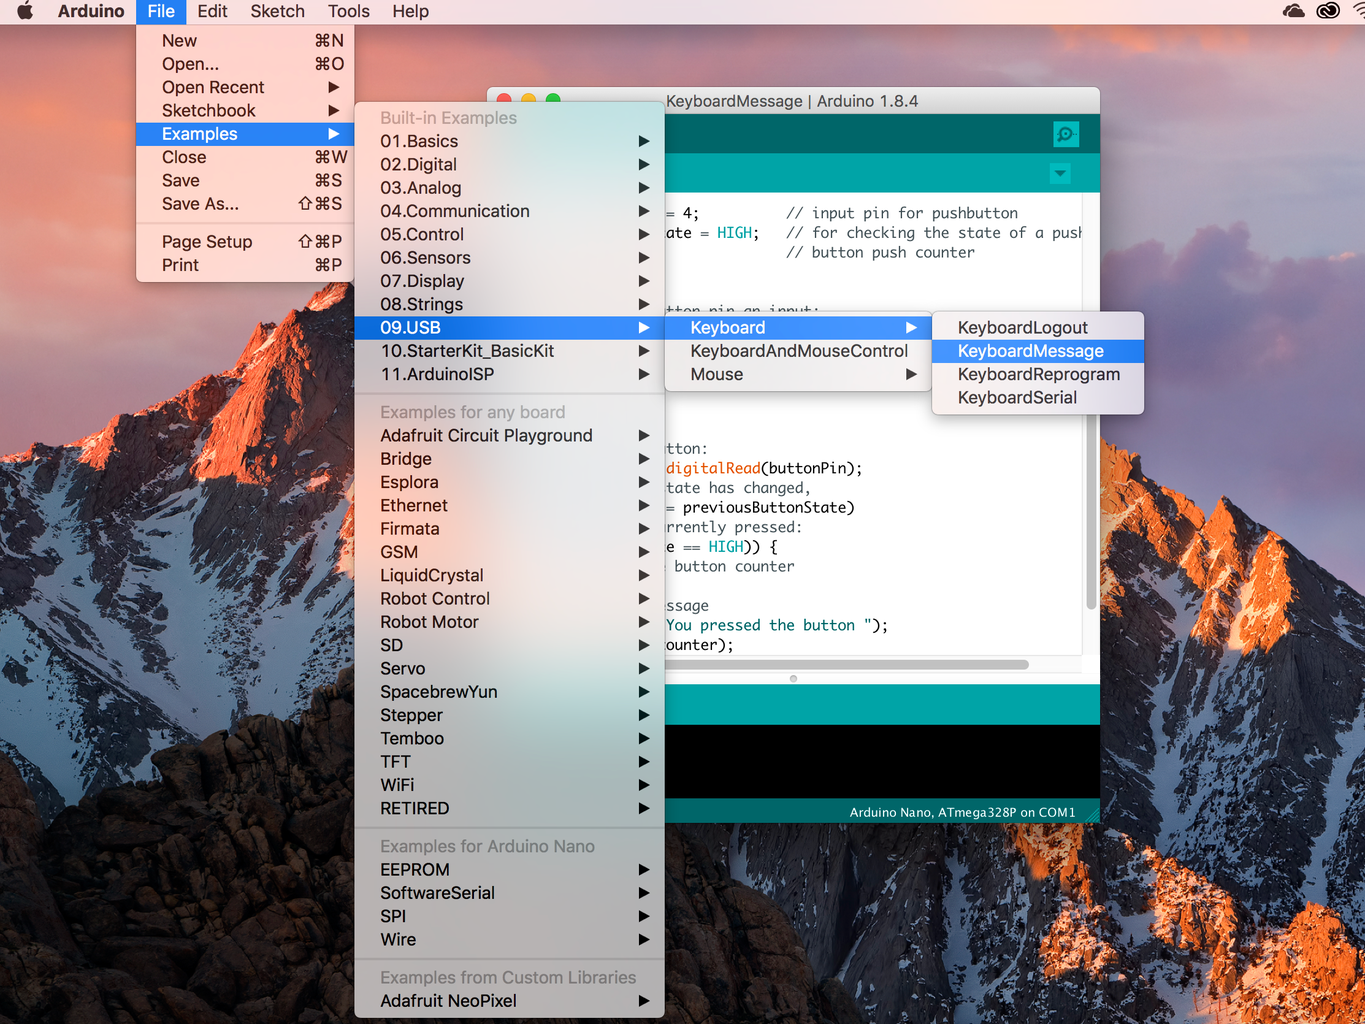Open the Tools menu

[x=349, y=11]
